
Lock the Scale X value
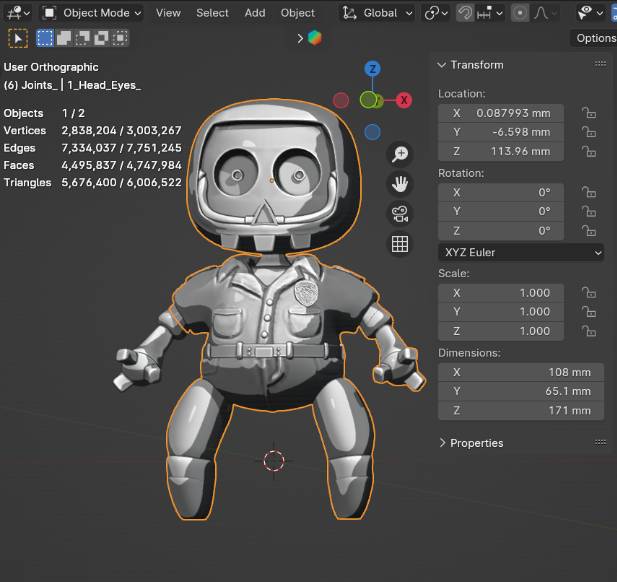(589, 293)
